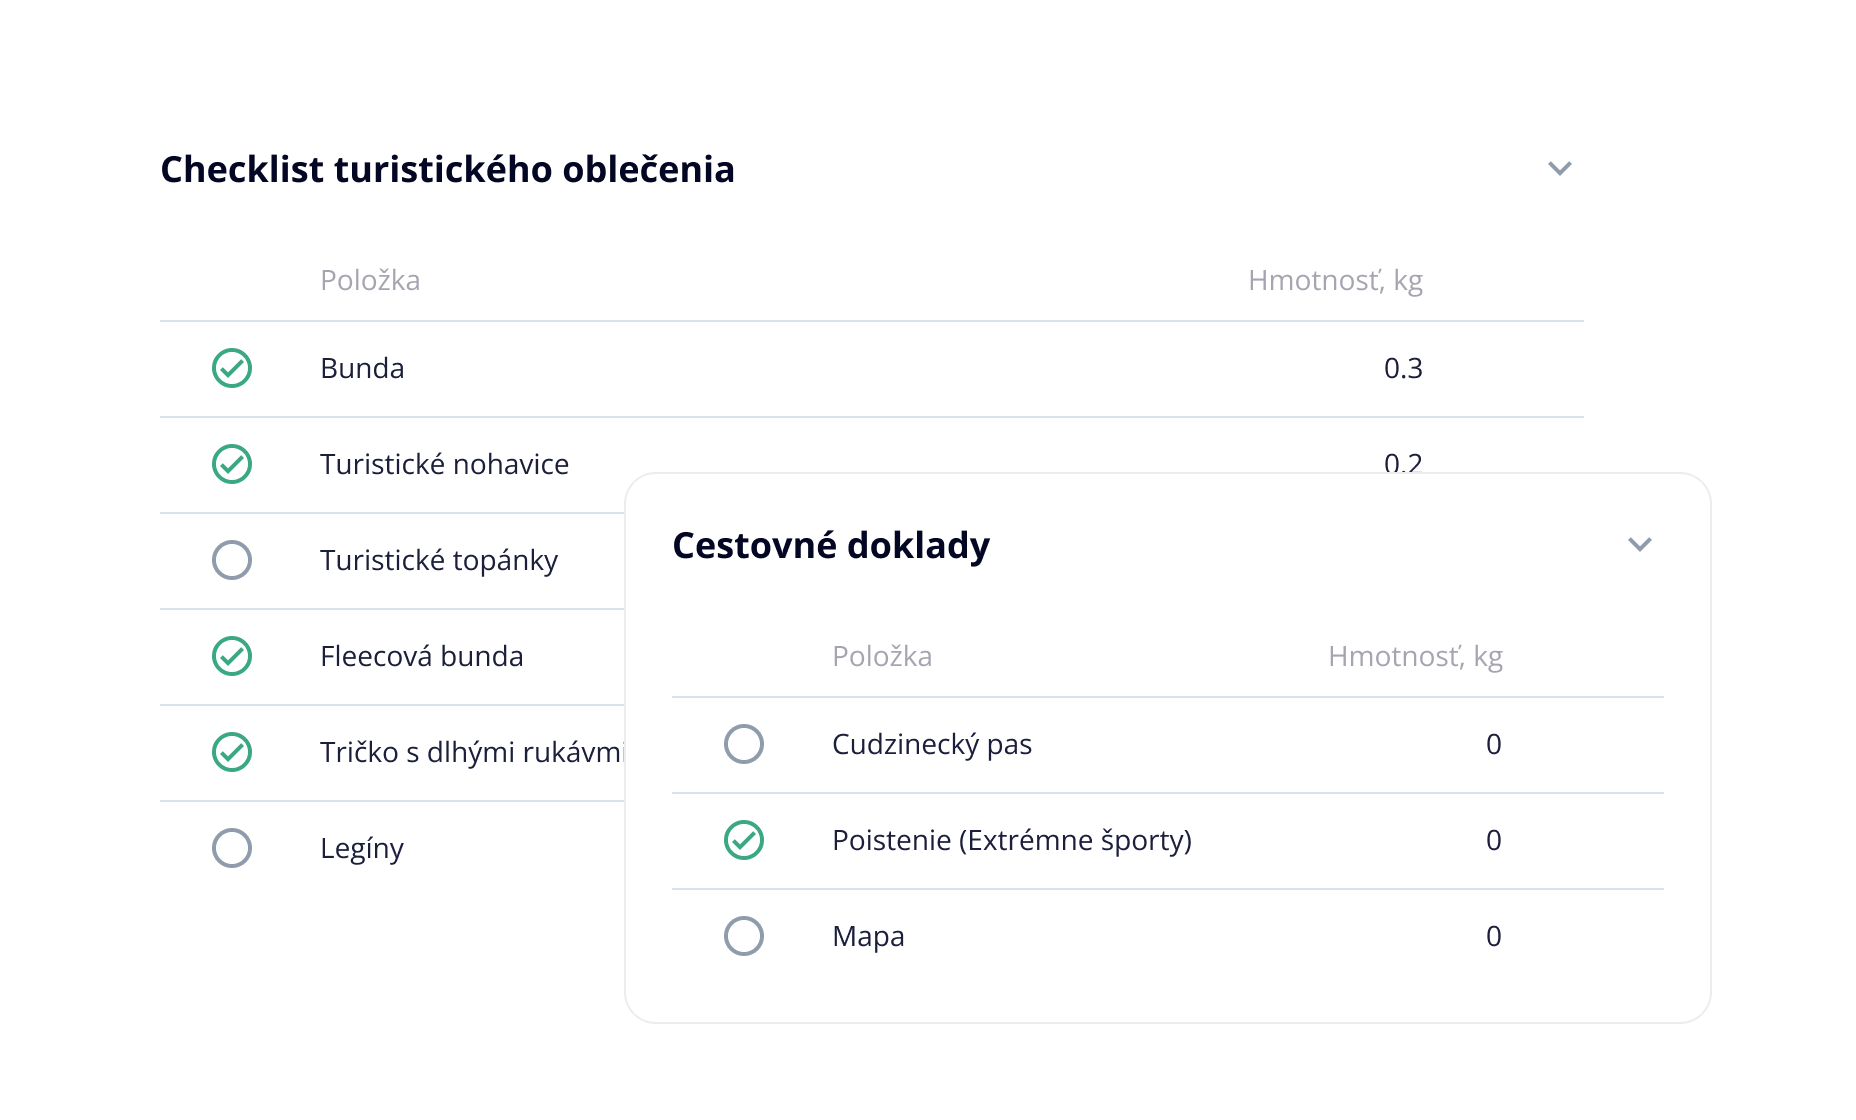This screenshot has height=1120, width=1856.
Task: Uncheck Poistenie (Extrémne športy)
Action: (x=744, y=840)
